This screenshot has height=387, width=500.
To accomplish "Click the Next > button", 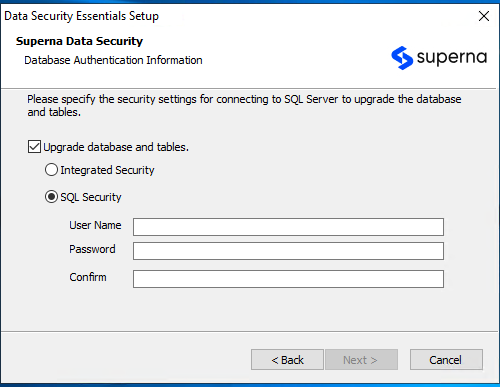I will point(361,360).
